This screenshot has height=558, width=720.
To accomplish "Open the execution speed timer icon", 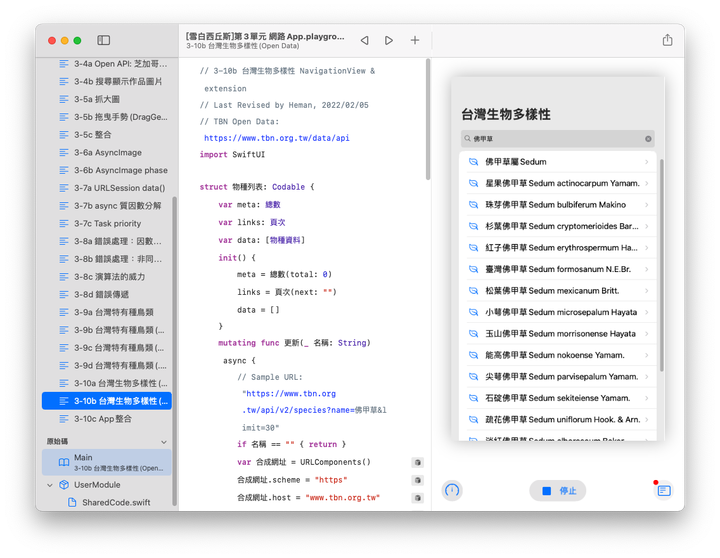I will click(452, 490).
